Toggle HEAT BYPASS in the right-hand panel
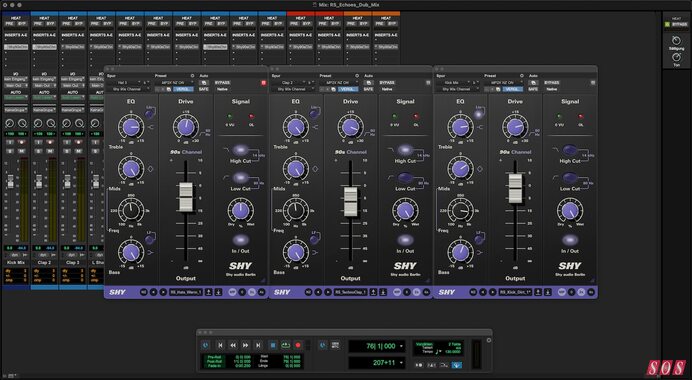 click(679, 25)
